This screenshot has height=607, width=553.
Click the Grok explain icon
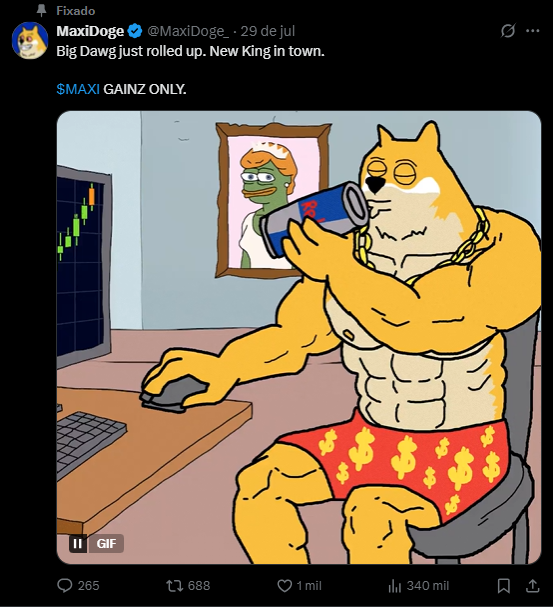[508, 31]
